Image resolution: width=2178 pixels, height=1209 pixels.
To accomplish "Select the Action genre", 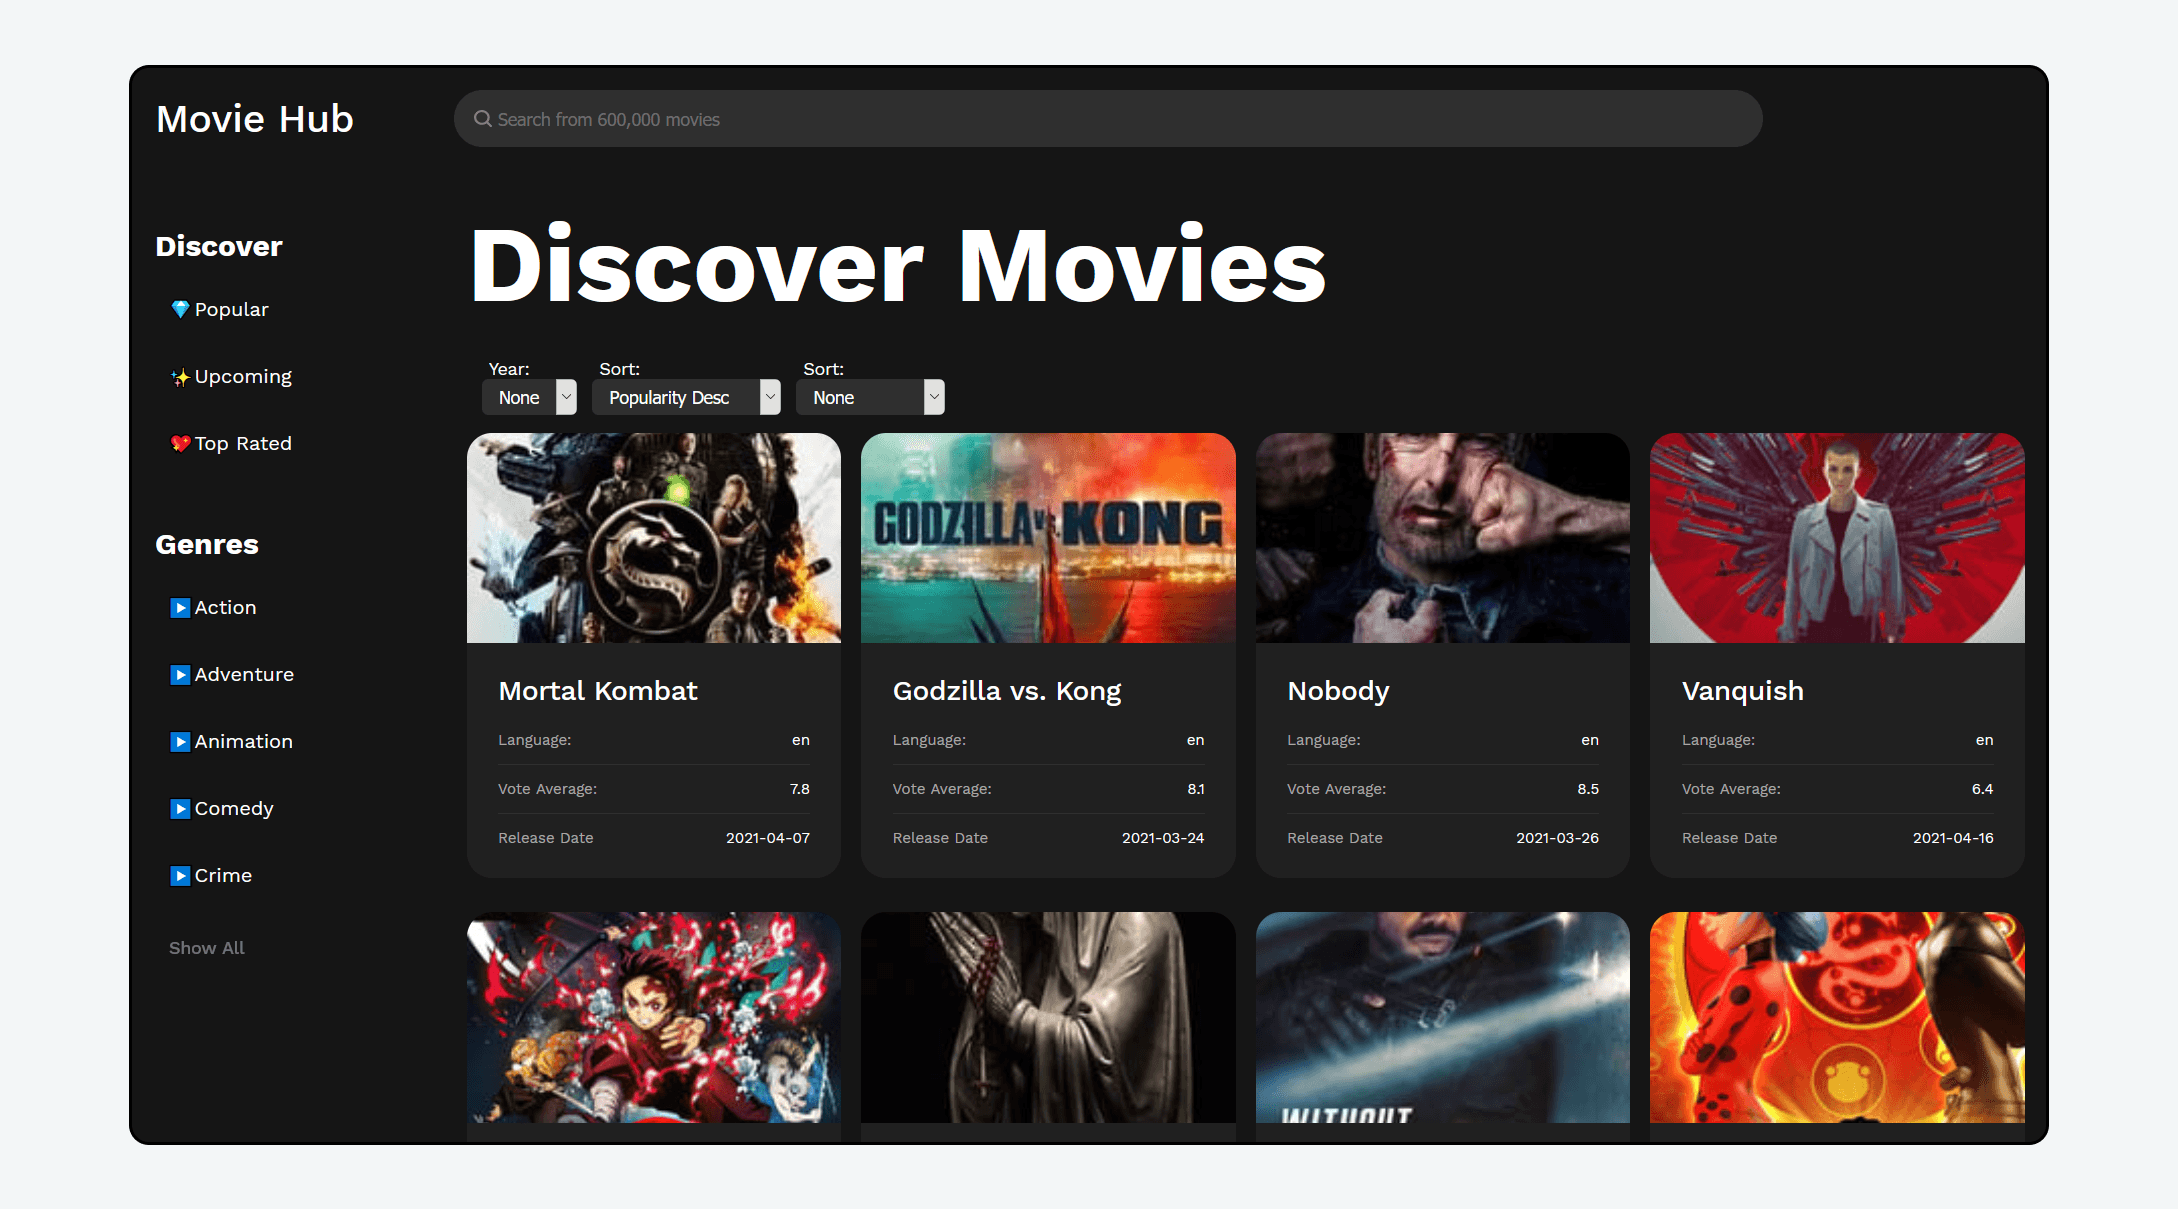I will [x=225, y=608].
